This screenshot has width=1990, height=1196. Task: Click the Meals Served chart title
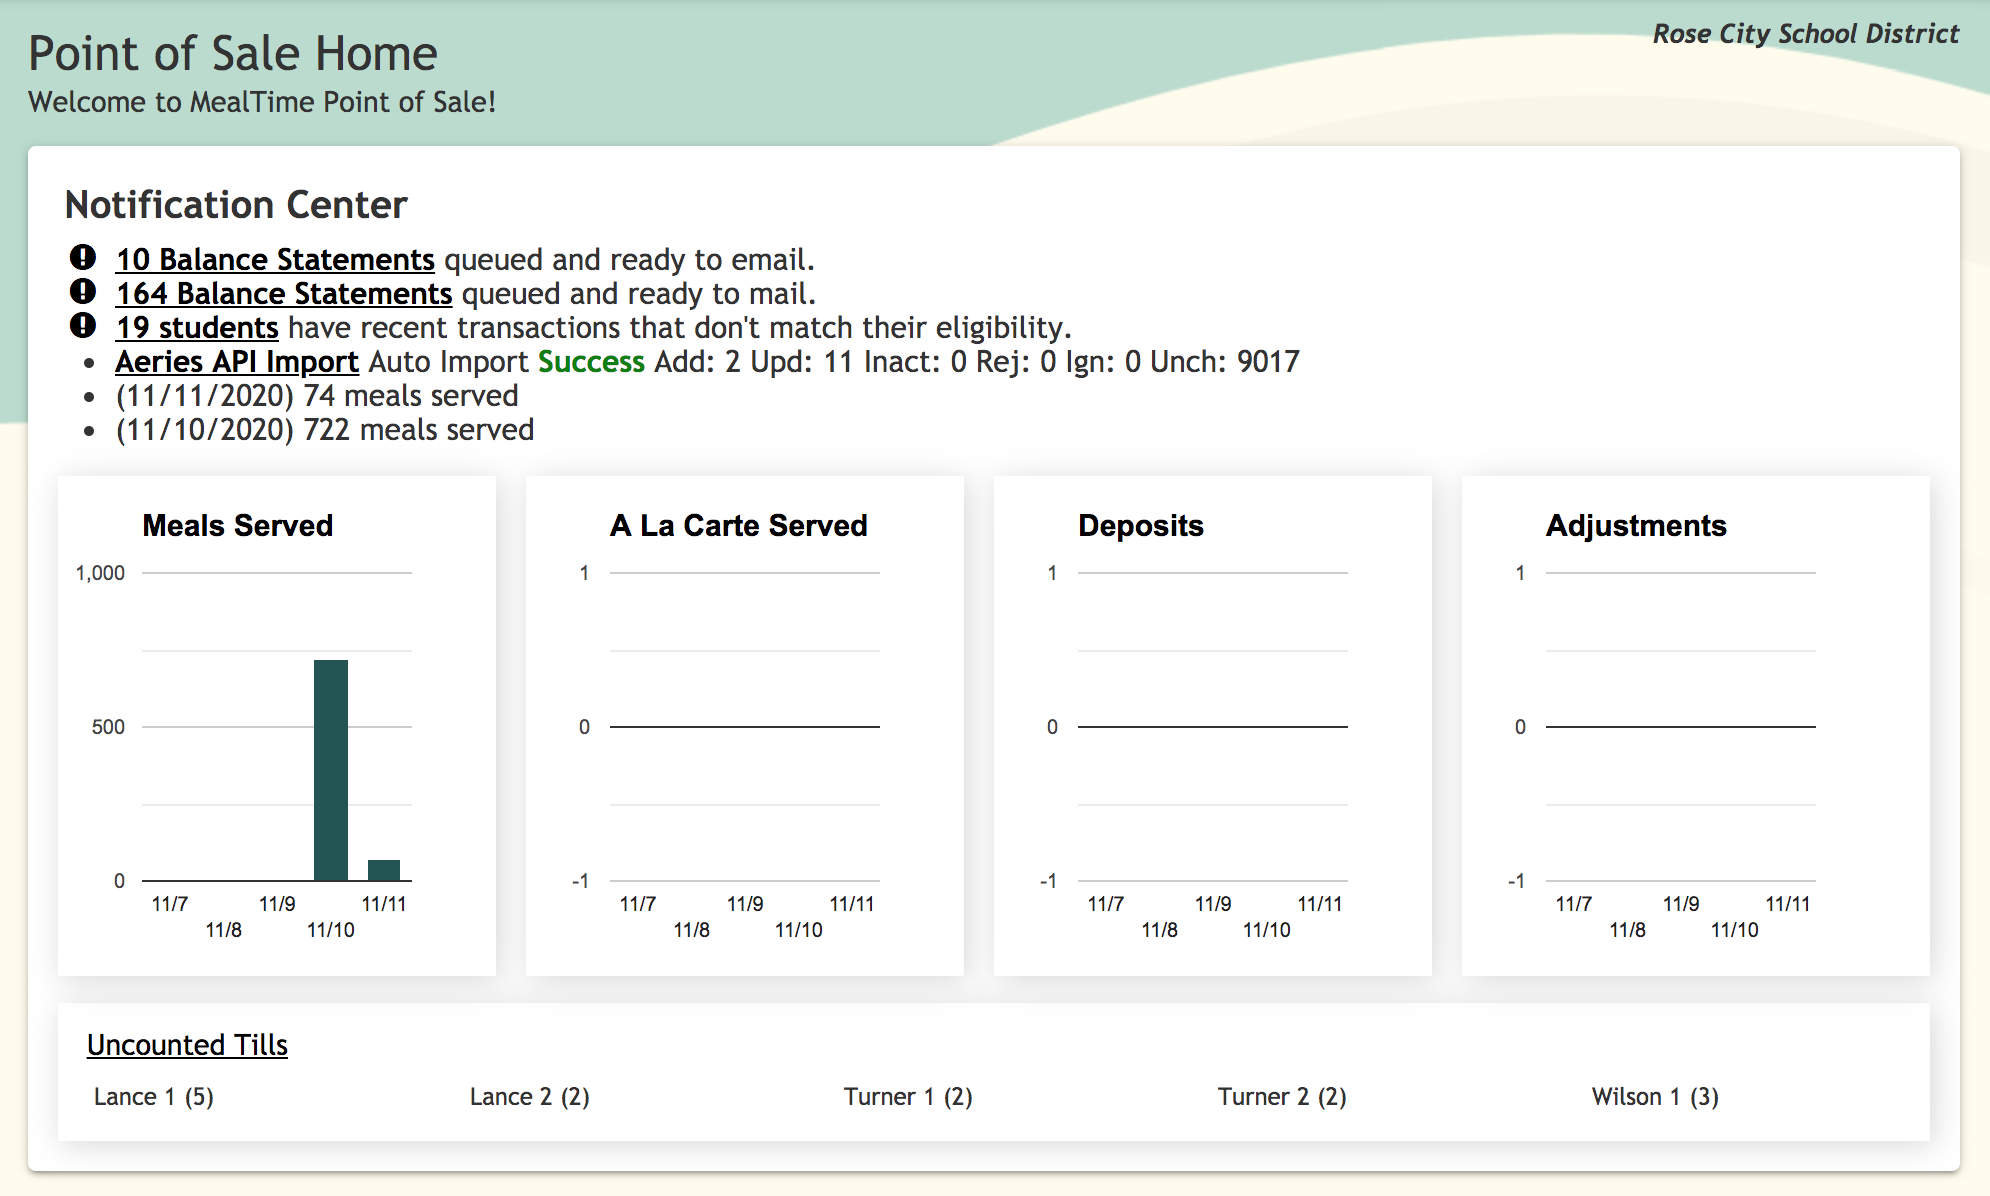coord(238,526)
